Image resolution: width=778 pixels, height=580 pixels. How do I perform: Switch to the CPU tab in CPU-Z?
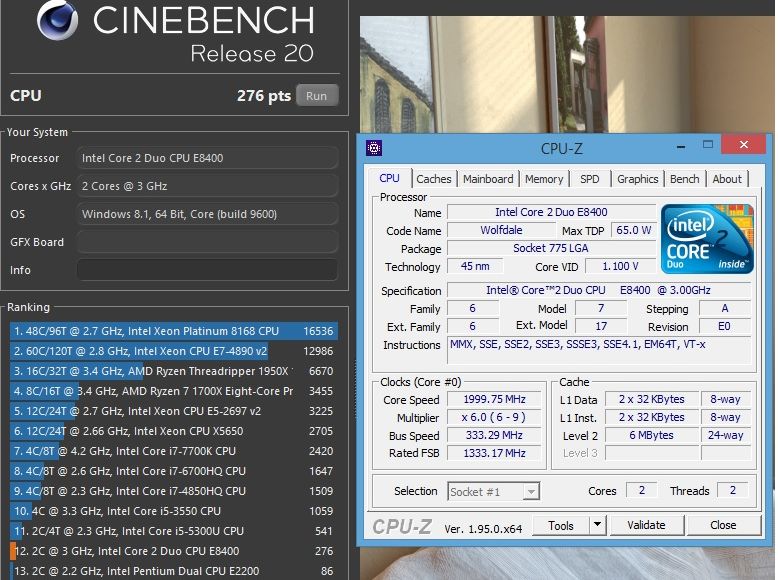389,179
